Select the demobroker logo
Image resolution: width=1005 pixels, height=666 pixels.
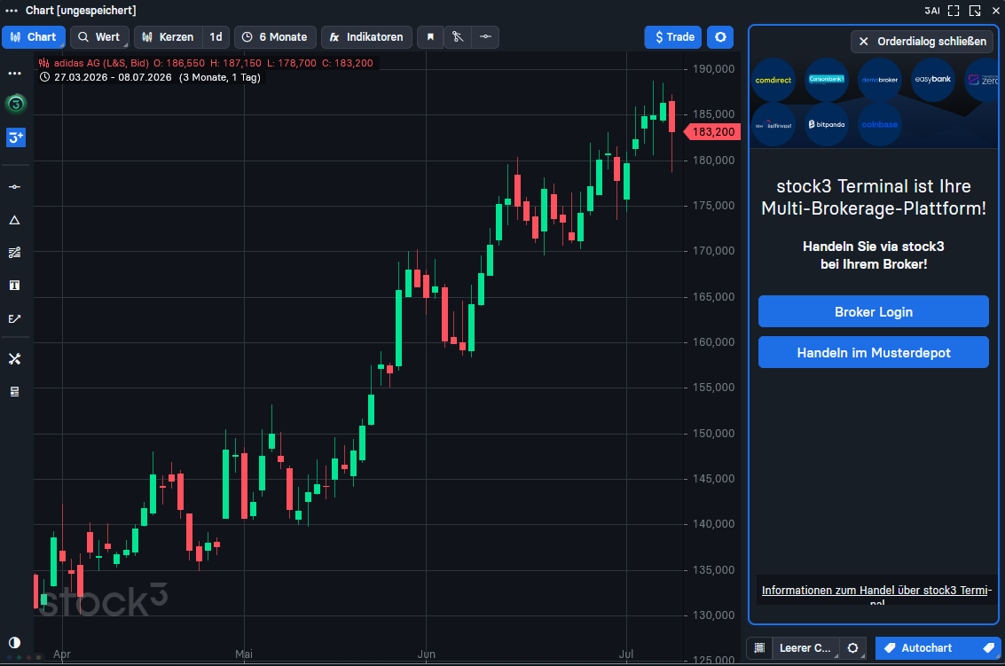(x=879, y=79)
